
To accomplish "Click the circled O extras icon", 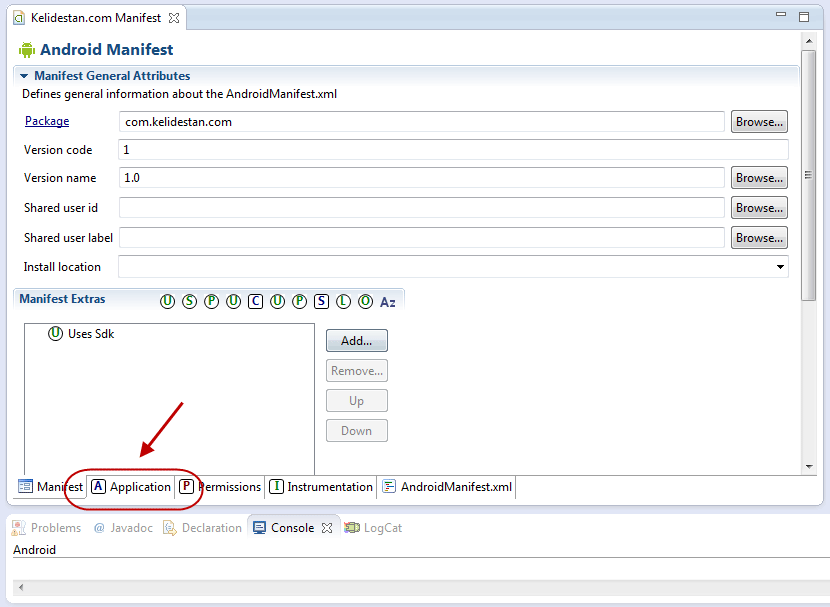I will [x=365, y=302].
